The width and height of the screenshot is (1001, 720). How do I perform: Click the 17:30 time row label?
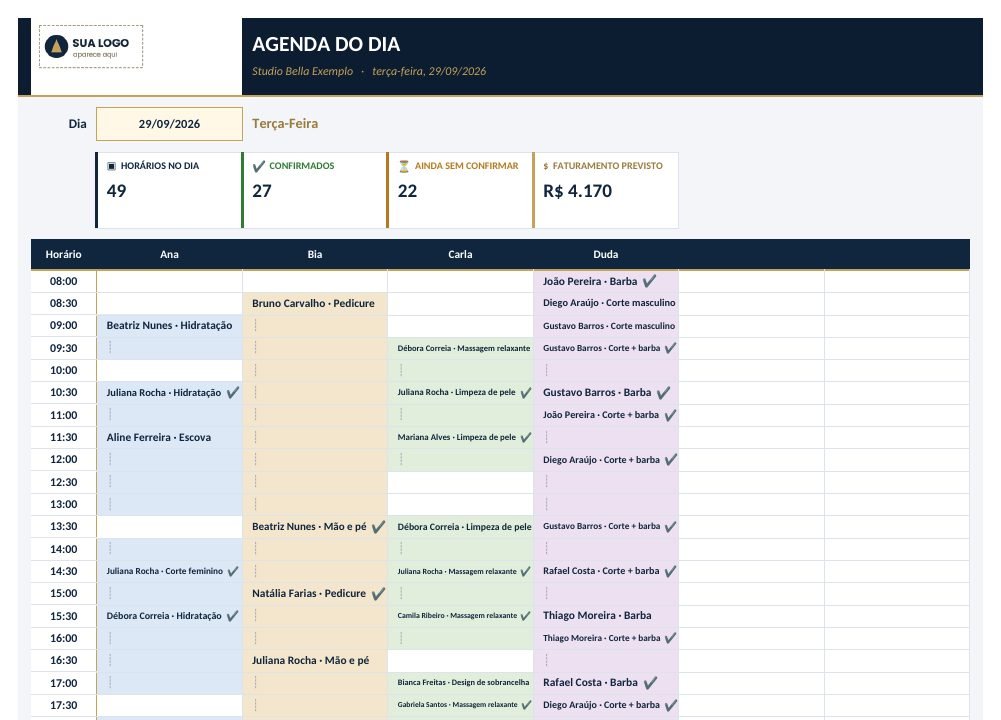coord(63,705)
